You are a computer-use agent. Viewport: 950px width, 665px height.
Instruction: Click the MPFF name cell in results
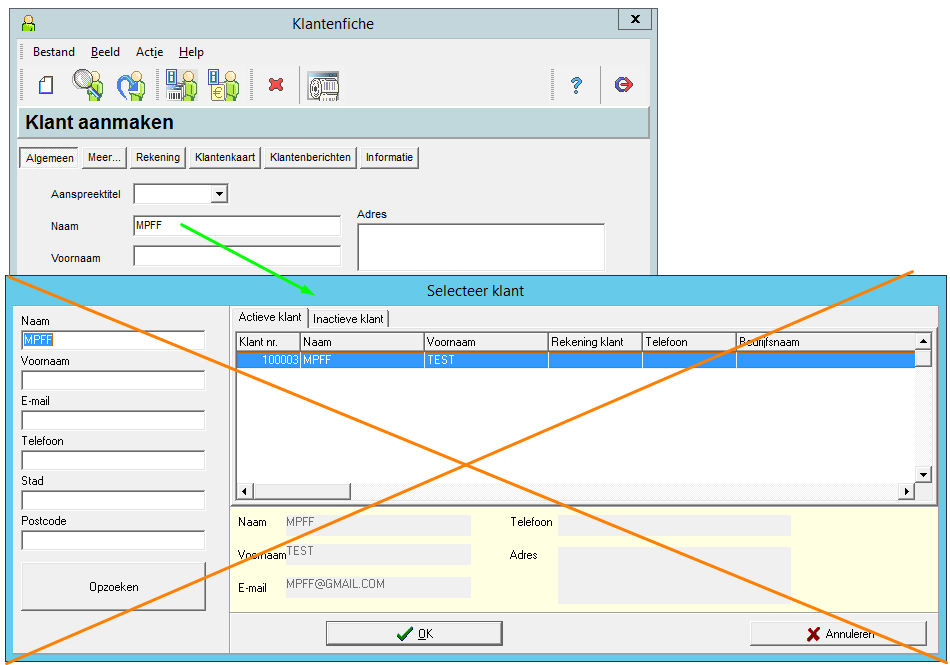[x=362, y=360]
